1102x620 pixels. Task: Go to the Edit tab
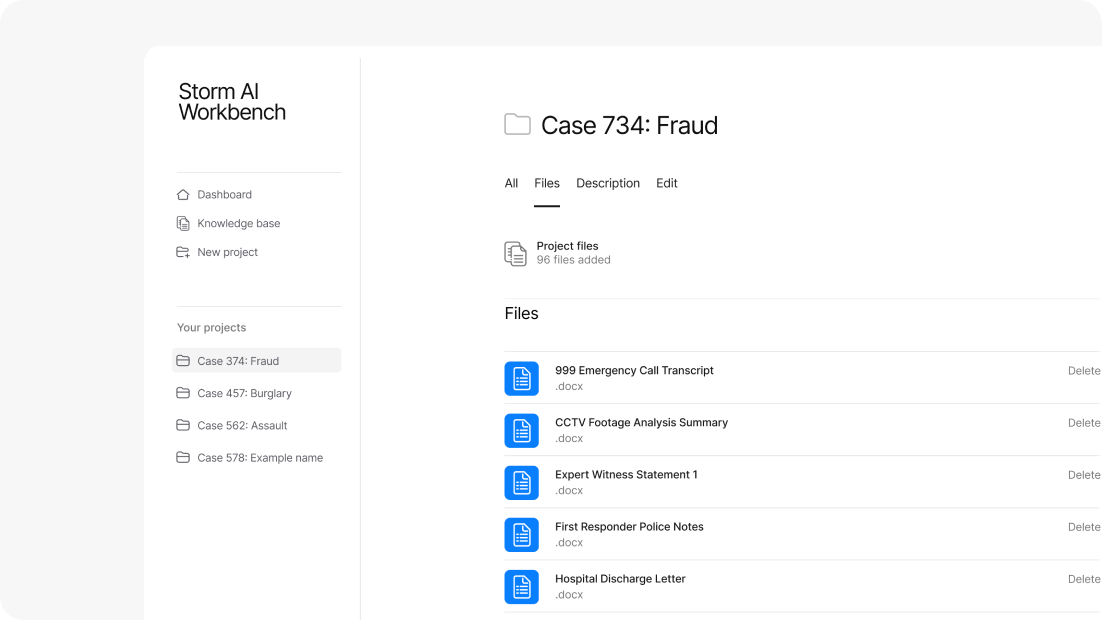(x=667, y=183)
